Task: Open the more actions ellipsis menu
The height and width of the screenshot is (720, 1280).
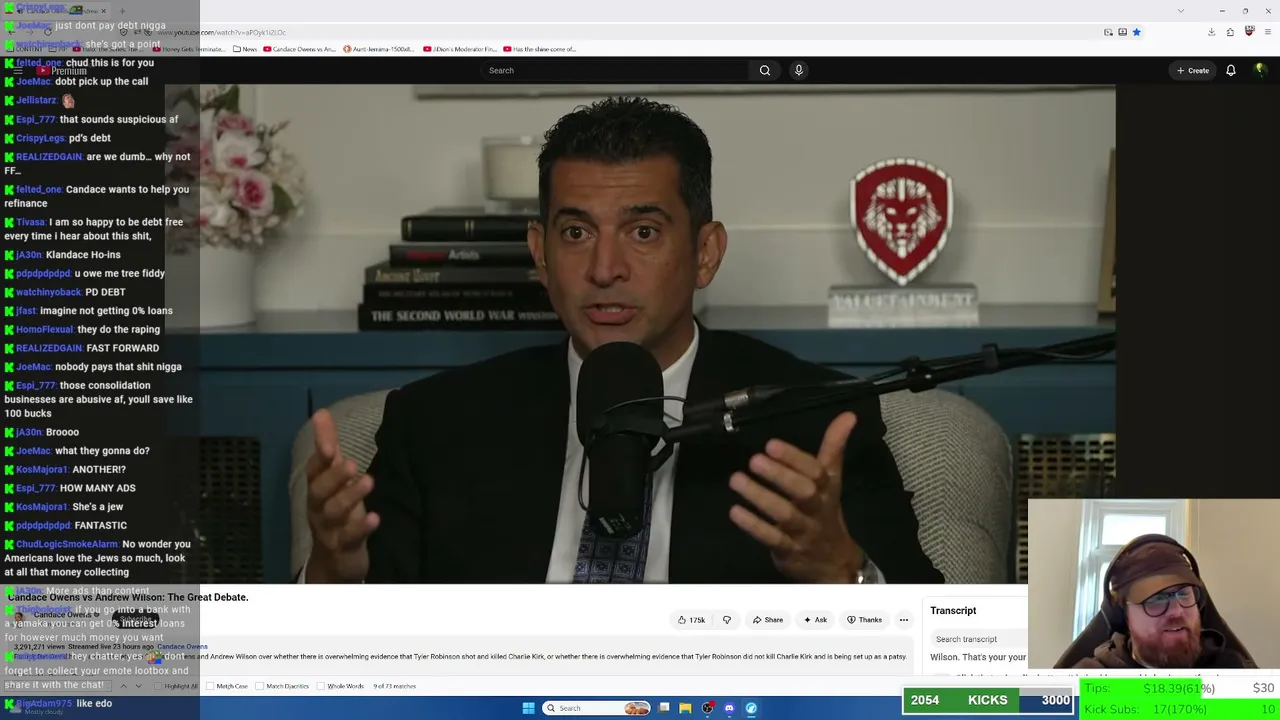Action: (x=903, y=620)
